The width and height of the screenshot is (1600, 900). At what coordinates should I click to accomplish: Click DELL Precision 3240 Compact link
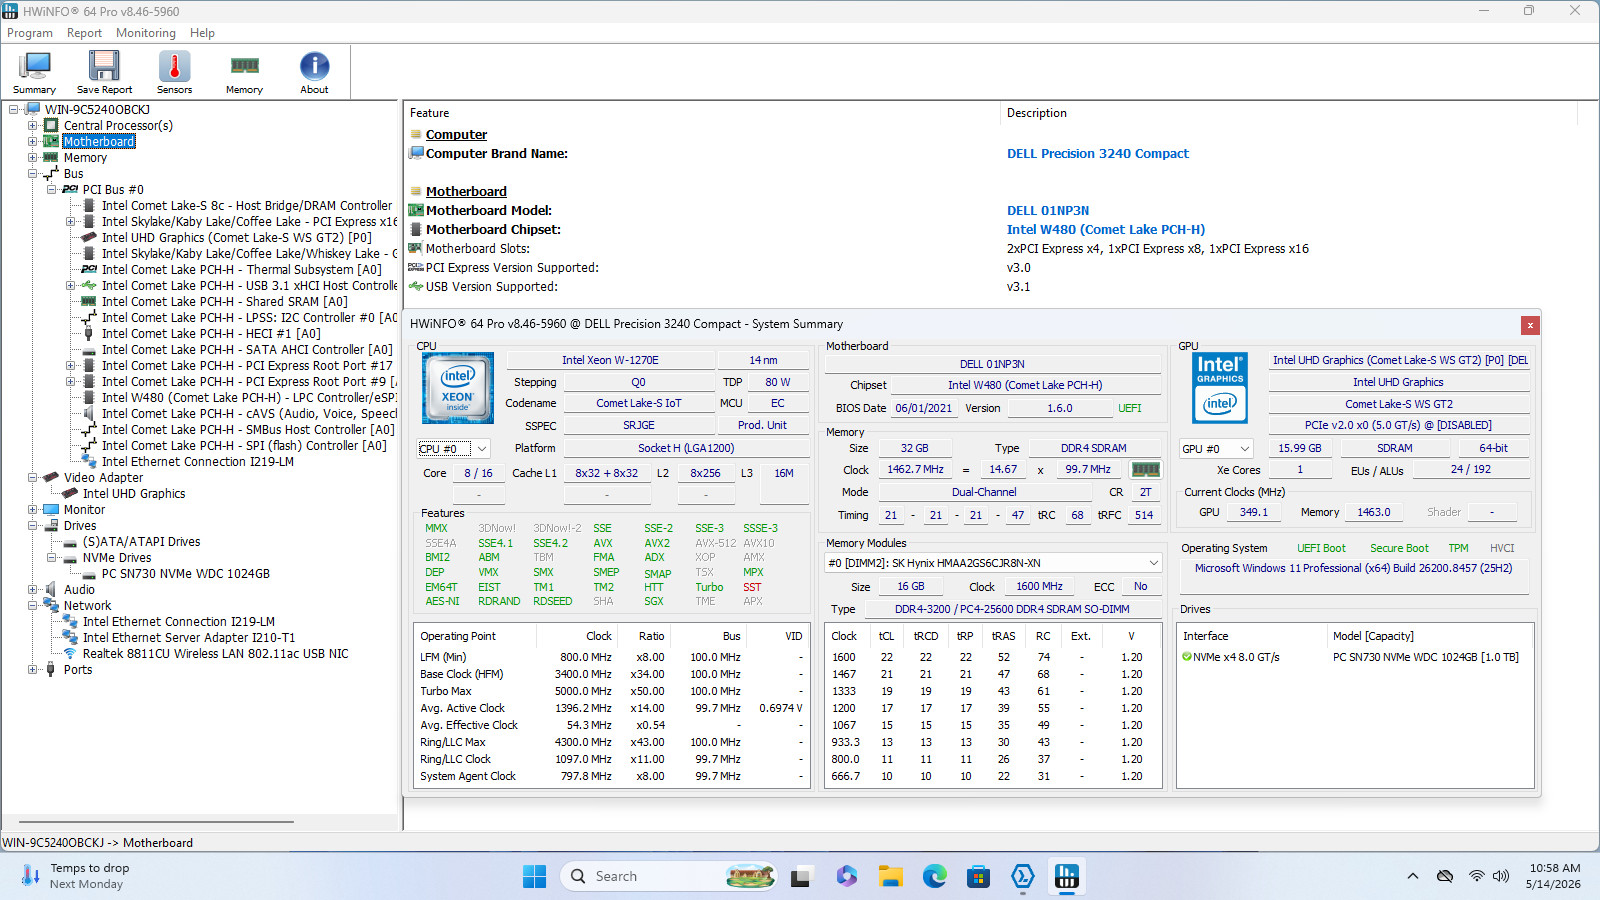click(1098, 154)
